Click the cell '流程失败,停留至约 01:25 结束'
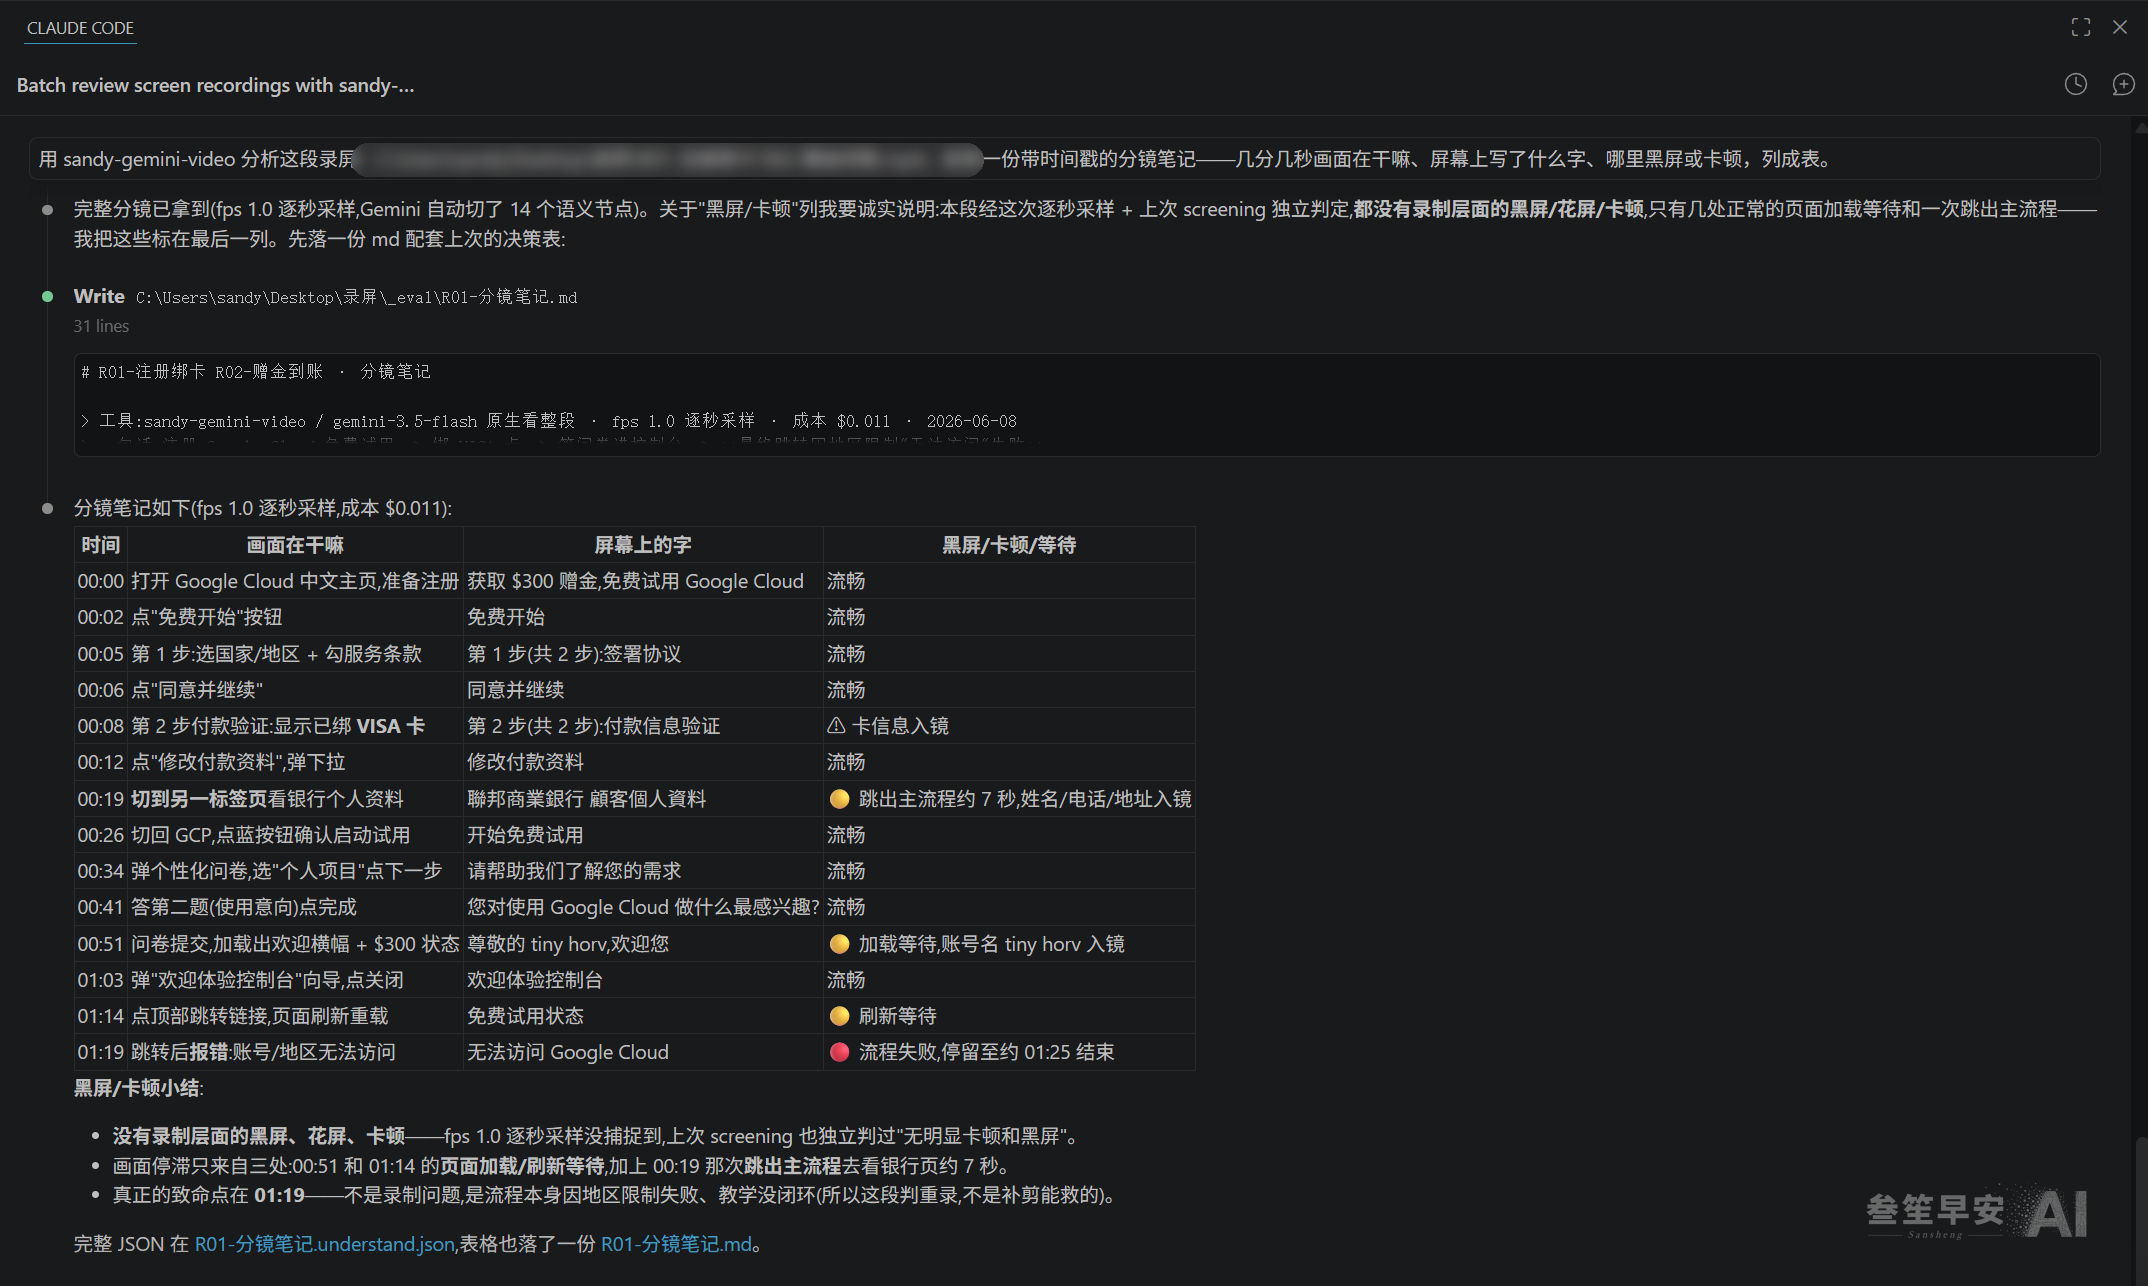 pyautogui.click(x=1009, y=1052)
